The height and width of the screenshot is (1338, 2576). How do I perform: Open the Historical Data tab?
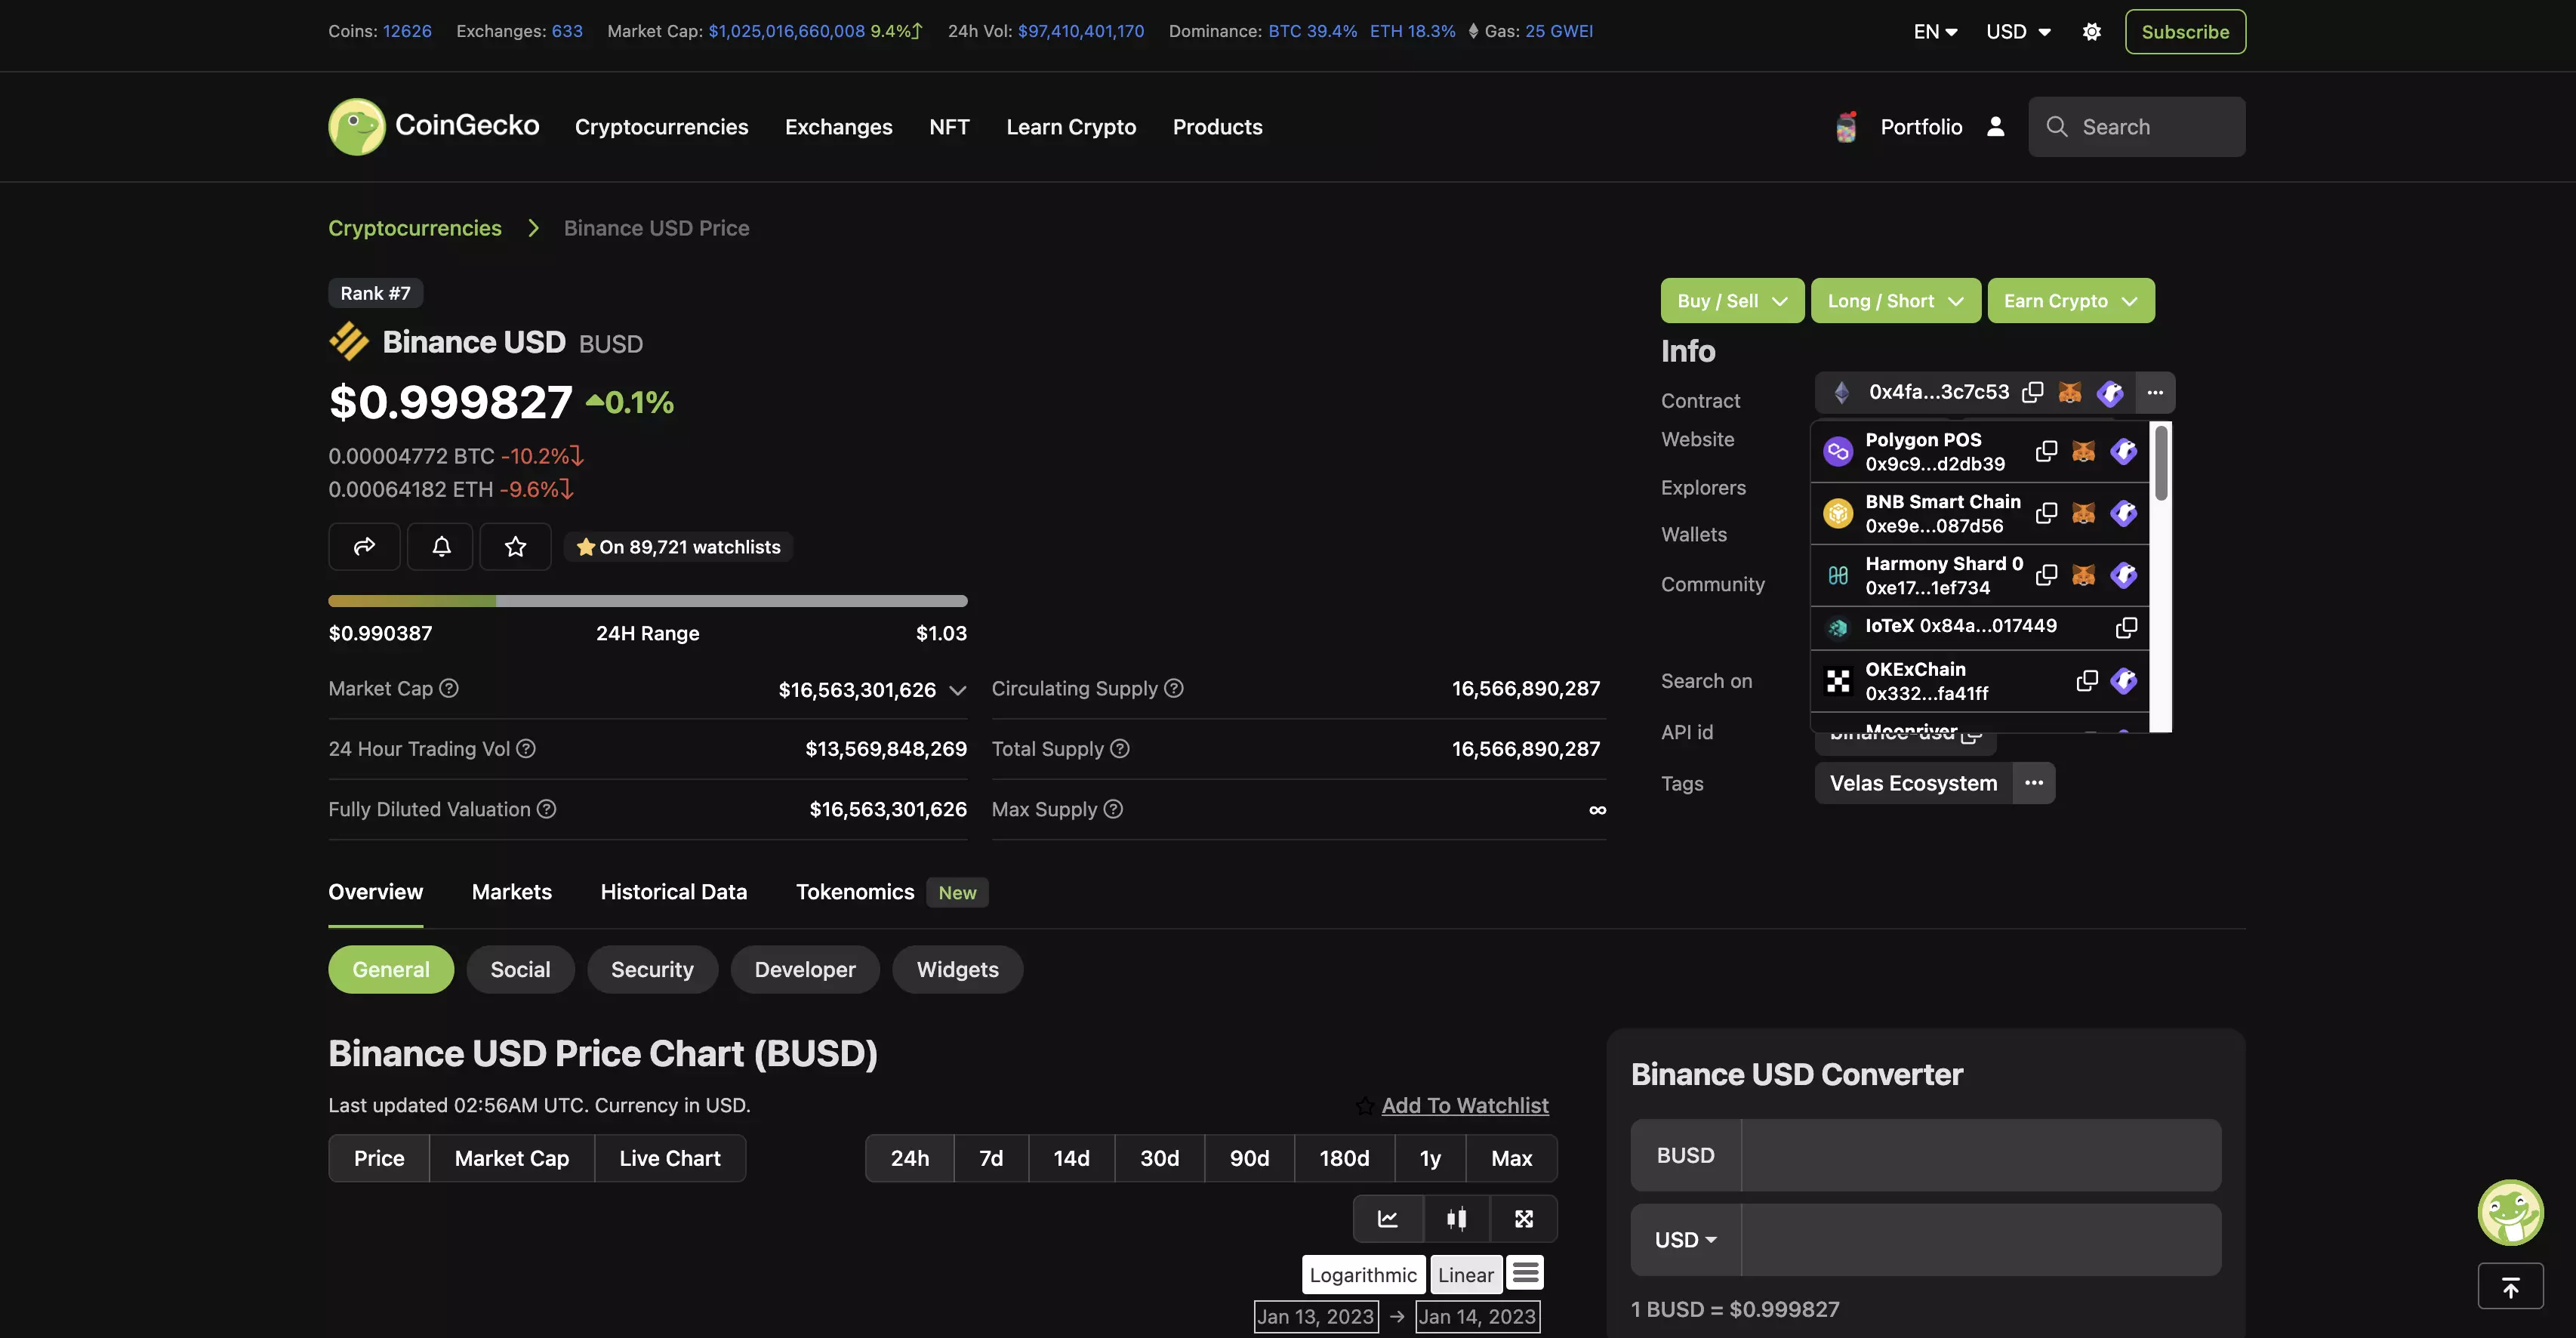pyautogui.click(x=673, y=891)
